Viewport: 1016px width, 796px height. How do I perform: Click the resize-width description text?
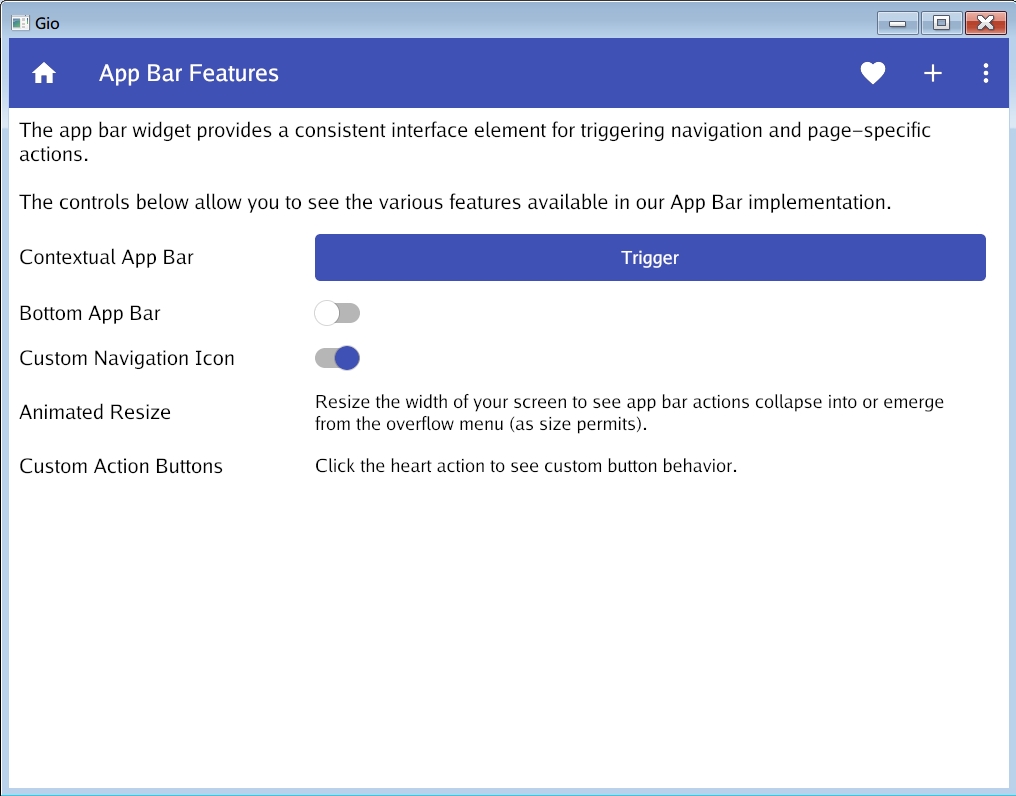pyautogui.click(x=629, y=413)
